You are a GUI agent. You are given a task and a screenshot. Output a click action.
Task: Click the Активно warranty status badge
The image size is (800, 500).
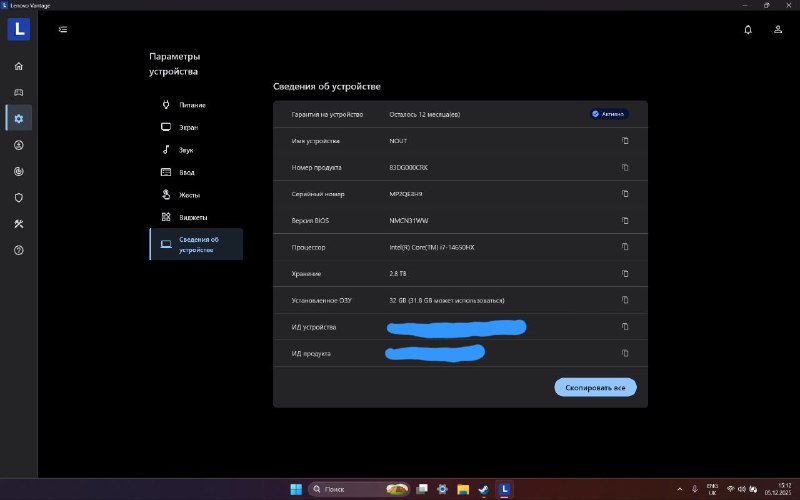pos(609,114)
